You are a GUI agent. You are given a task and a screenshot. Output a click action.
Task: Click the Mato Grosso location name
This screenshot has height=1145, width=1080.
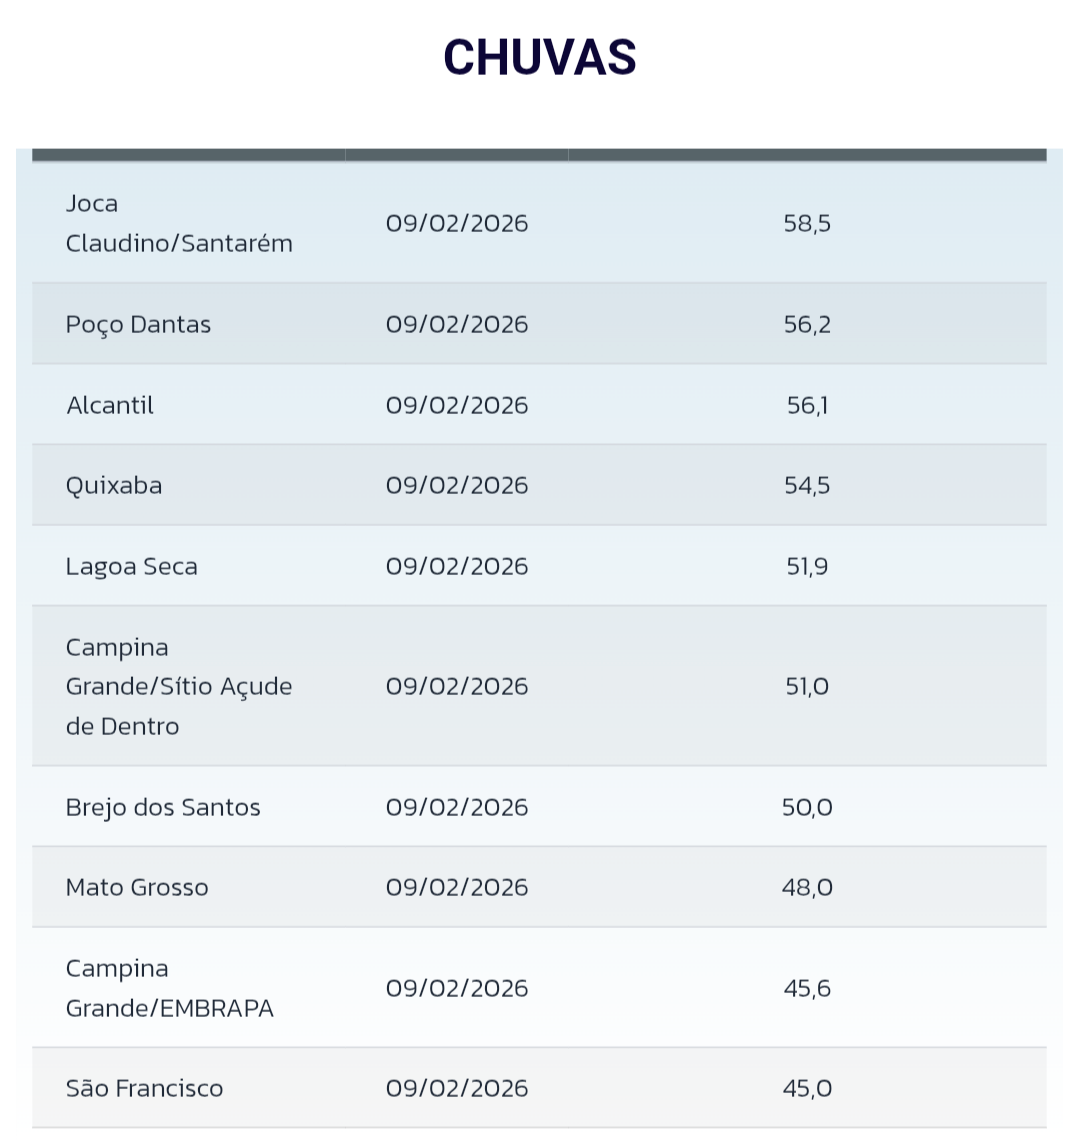(x=137, y=888)
